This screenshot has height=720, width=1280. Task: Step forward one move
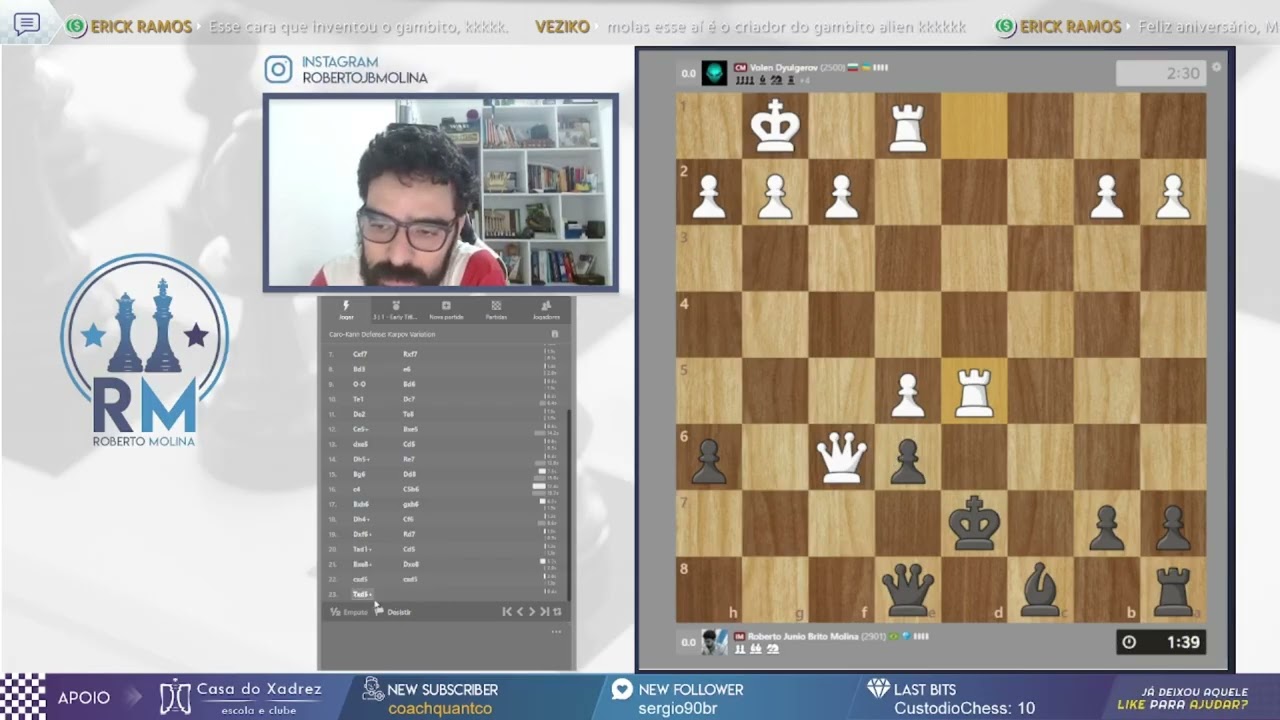(532, 611)
